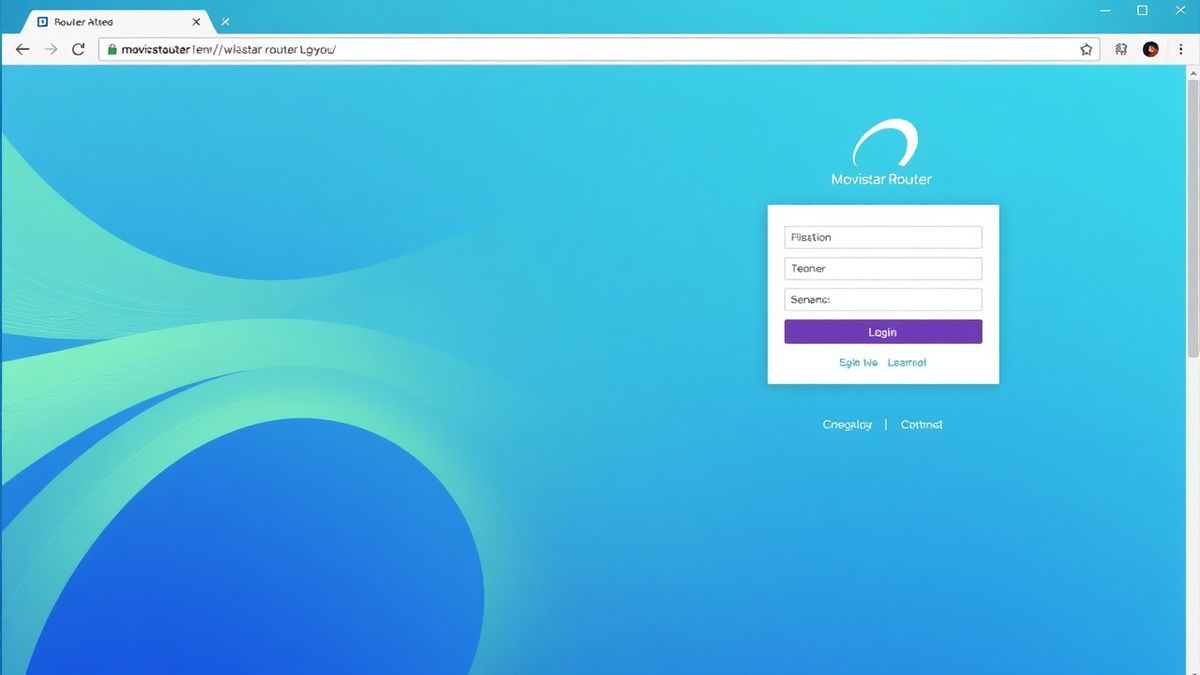This screenshot has height=675, width=1200.
Task: Click the Learnel link below Login
Action: click(907, 363)
